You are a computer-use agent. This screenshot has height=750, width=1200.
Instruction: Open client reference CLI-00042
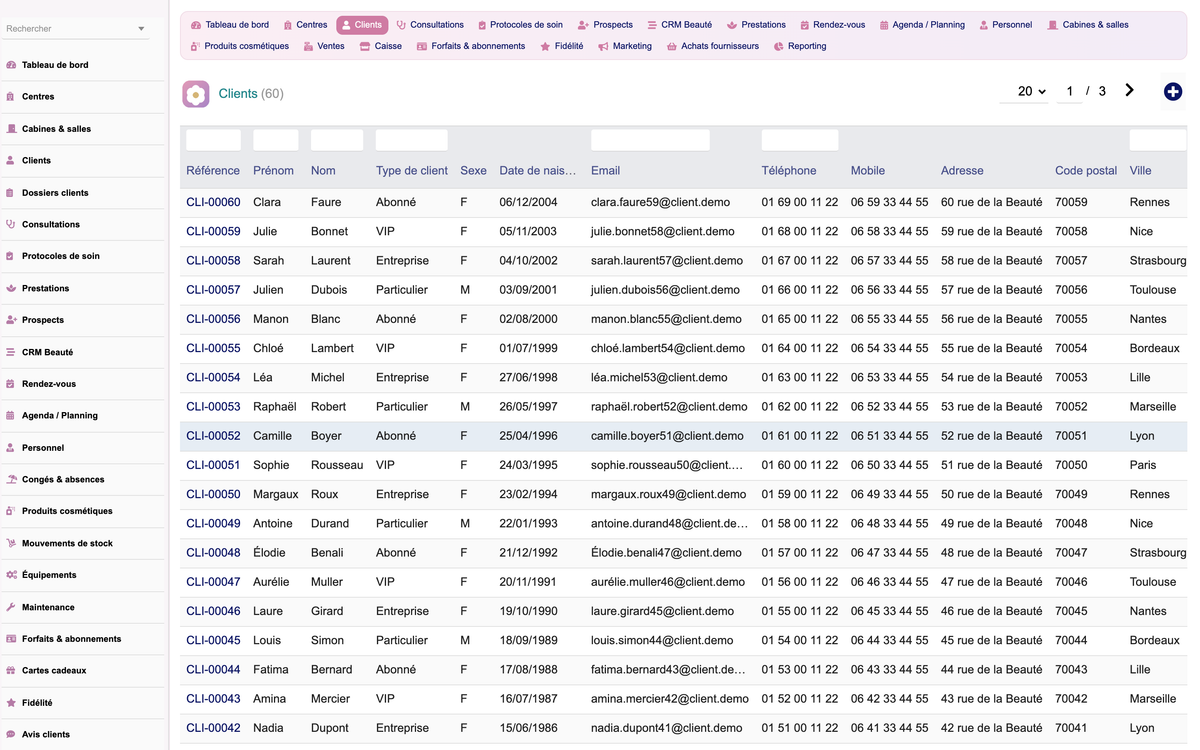pos(213,728)
